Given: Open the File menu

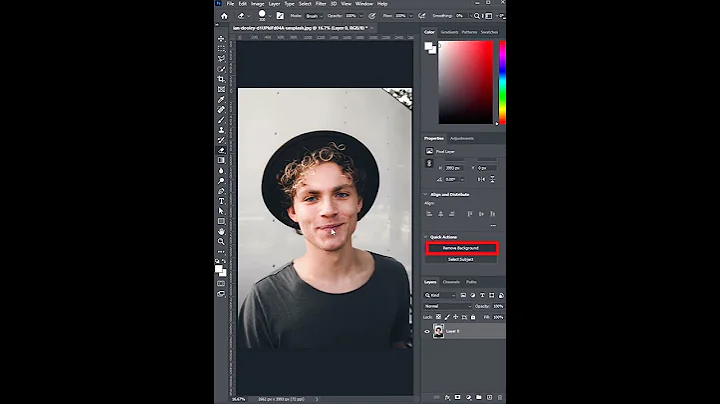Looking at the screenshot, I should click(231, 4).
